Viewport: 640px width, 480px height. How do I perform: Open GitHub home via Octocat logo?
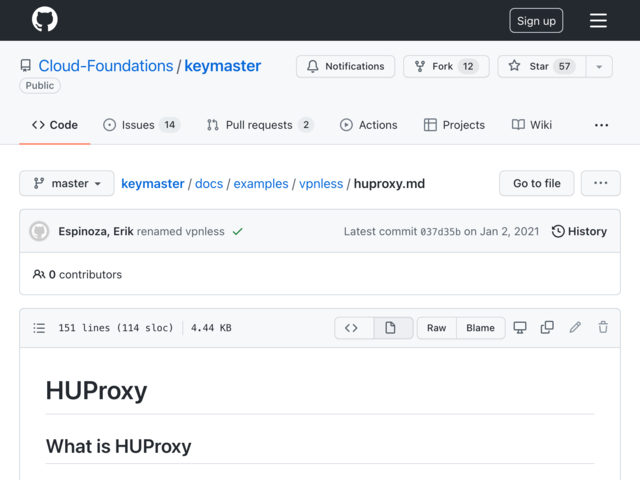(45, 19)
